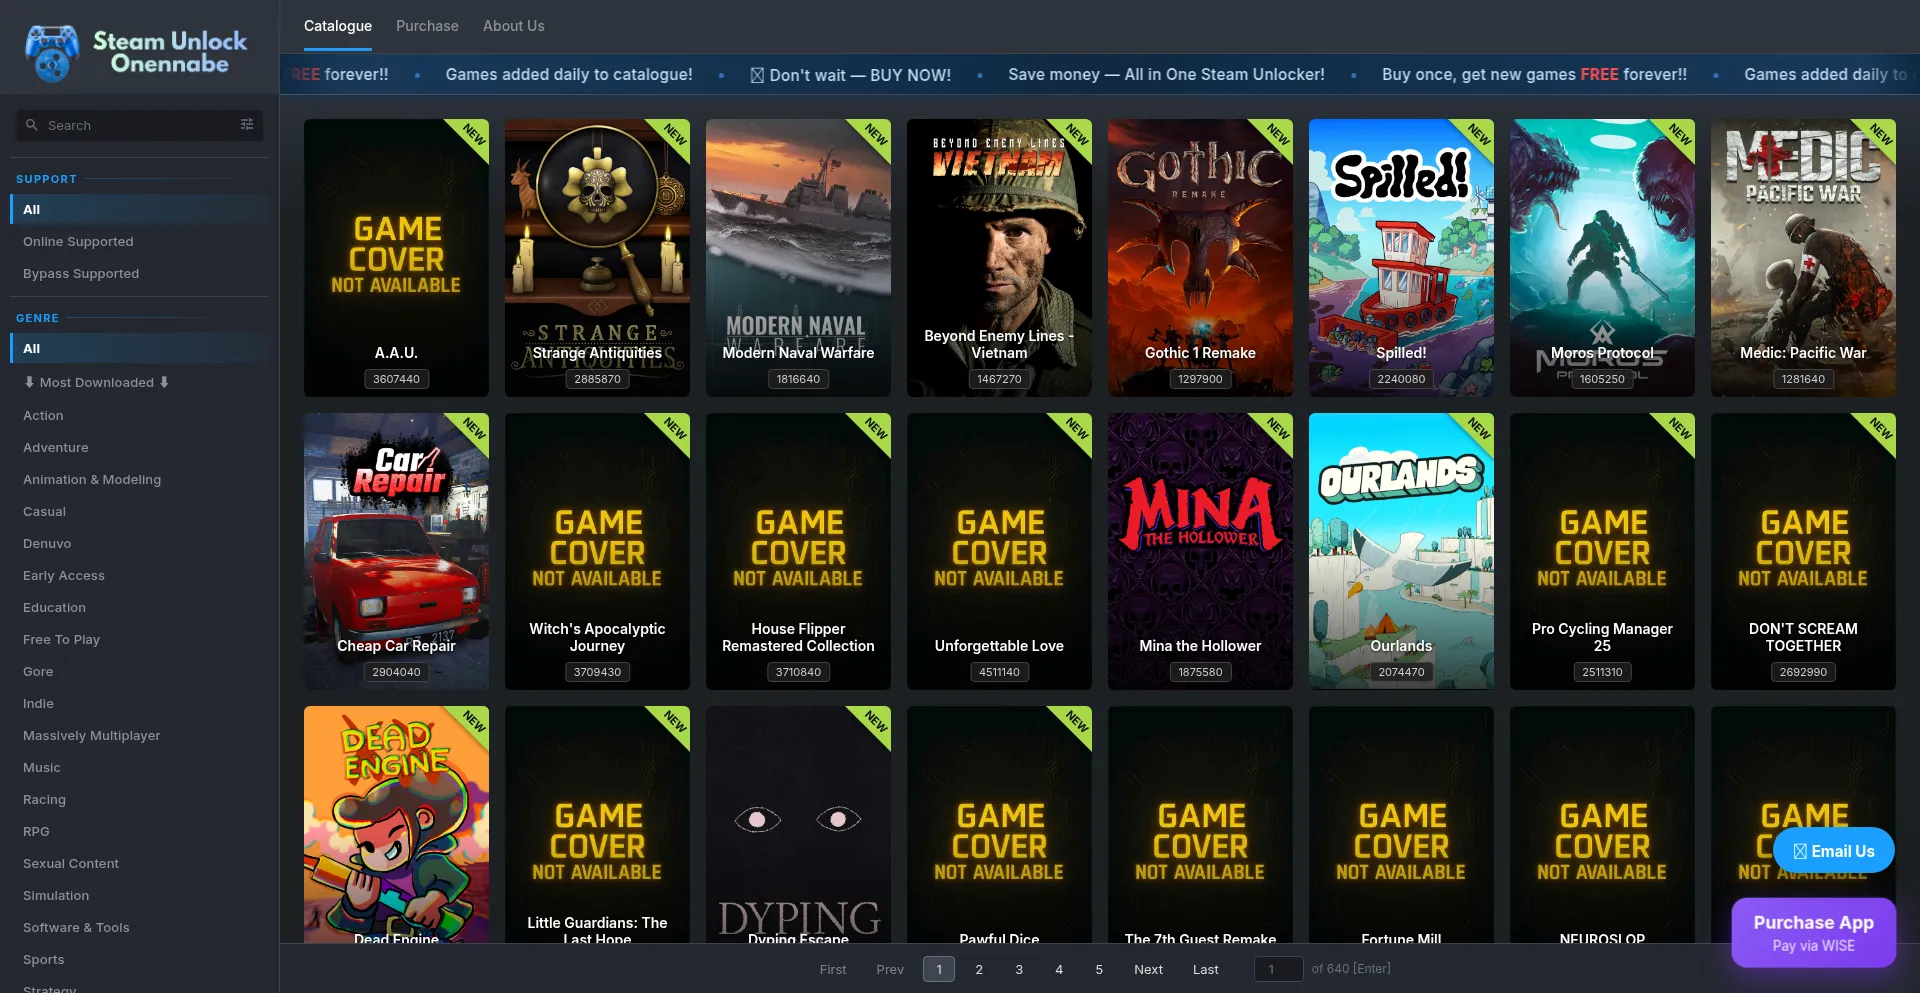This screenshot has width=1920, height=993.
Task: Open Gothic 1 Remake cover
Action: point(1200,258)
